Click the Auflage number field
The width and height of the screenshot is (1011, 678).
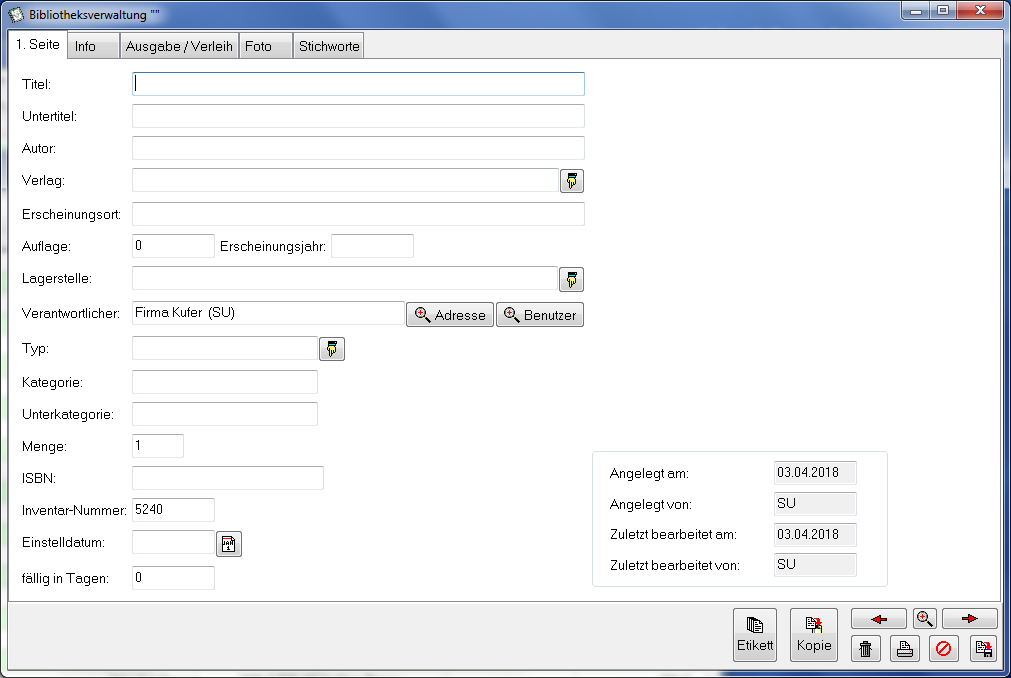[x=173, y=246]
